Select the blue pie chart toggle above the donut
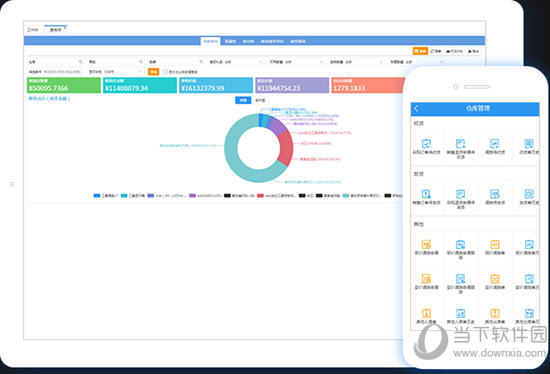The height and width of the screenshot is (374, 550). (x=243, y=100)
